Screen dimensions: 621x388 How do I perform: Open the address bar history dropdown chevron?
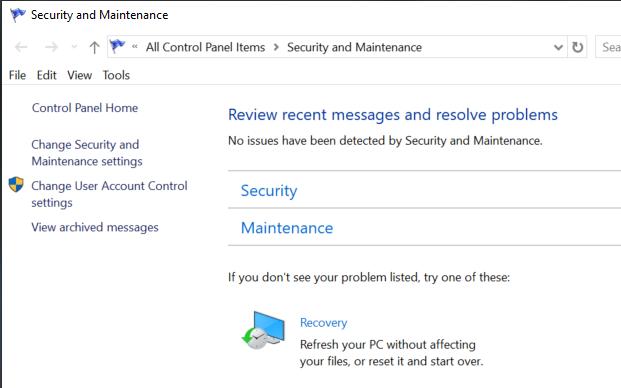click(558, 48)
